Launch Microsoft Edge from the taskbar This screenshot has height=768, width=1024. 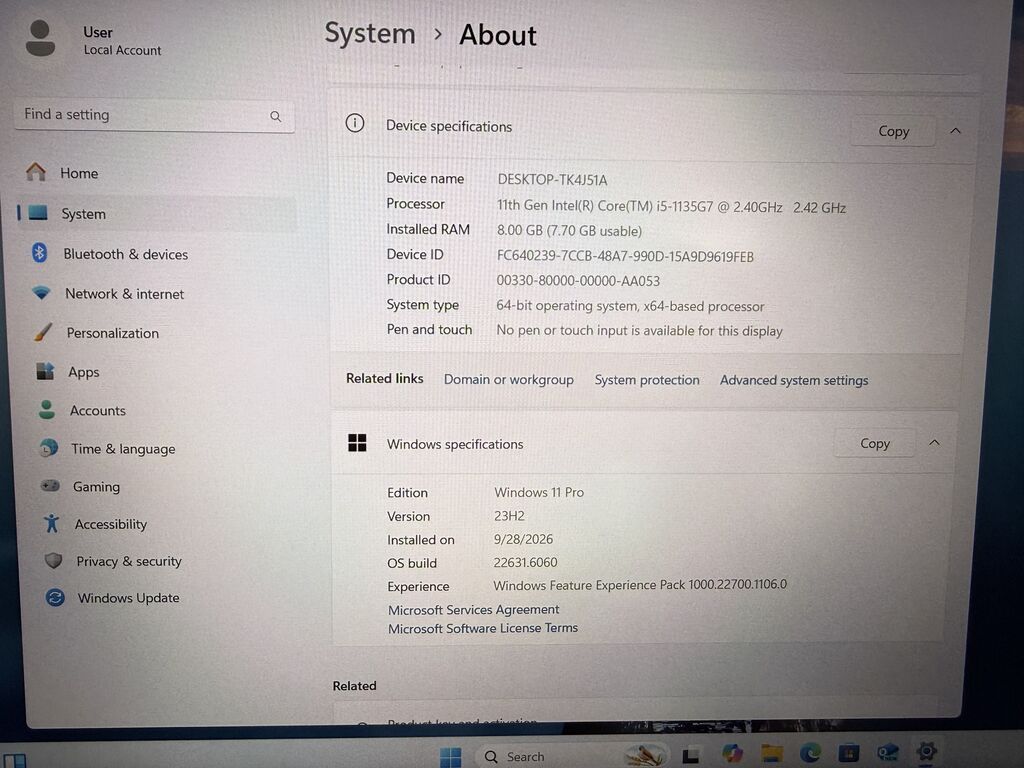coord(810,753)
